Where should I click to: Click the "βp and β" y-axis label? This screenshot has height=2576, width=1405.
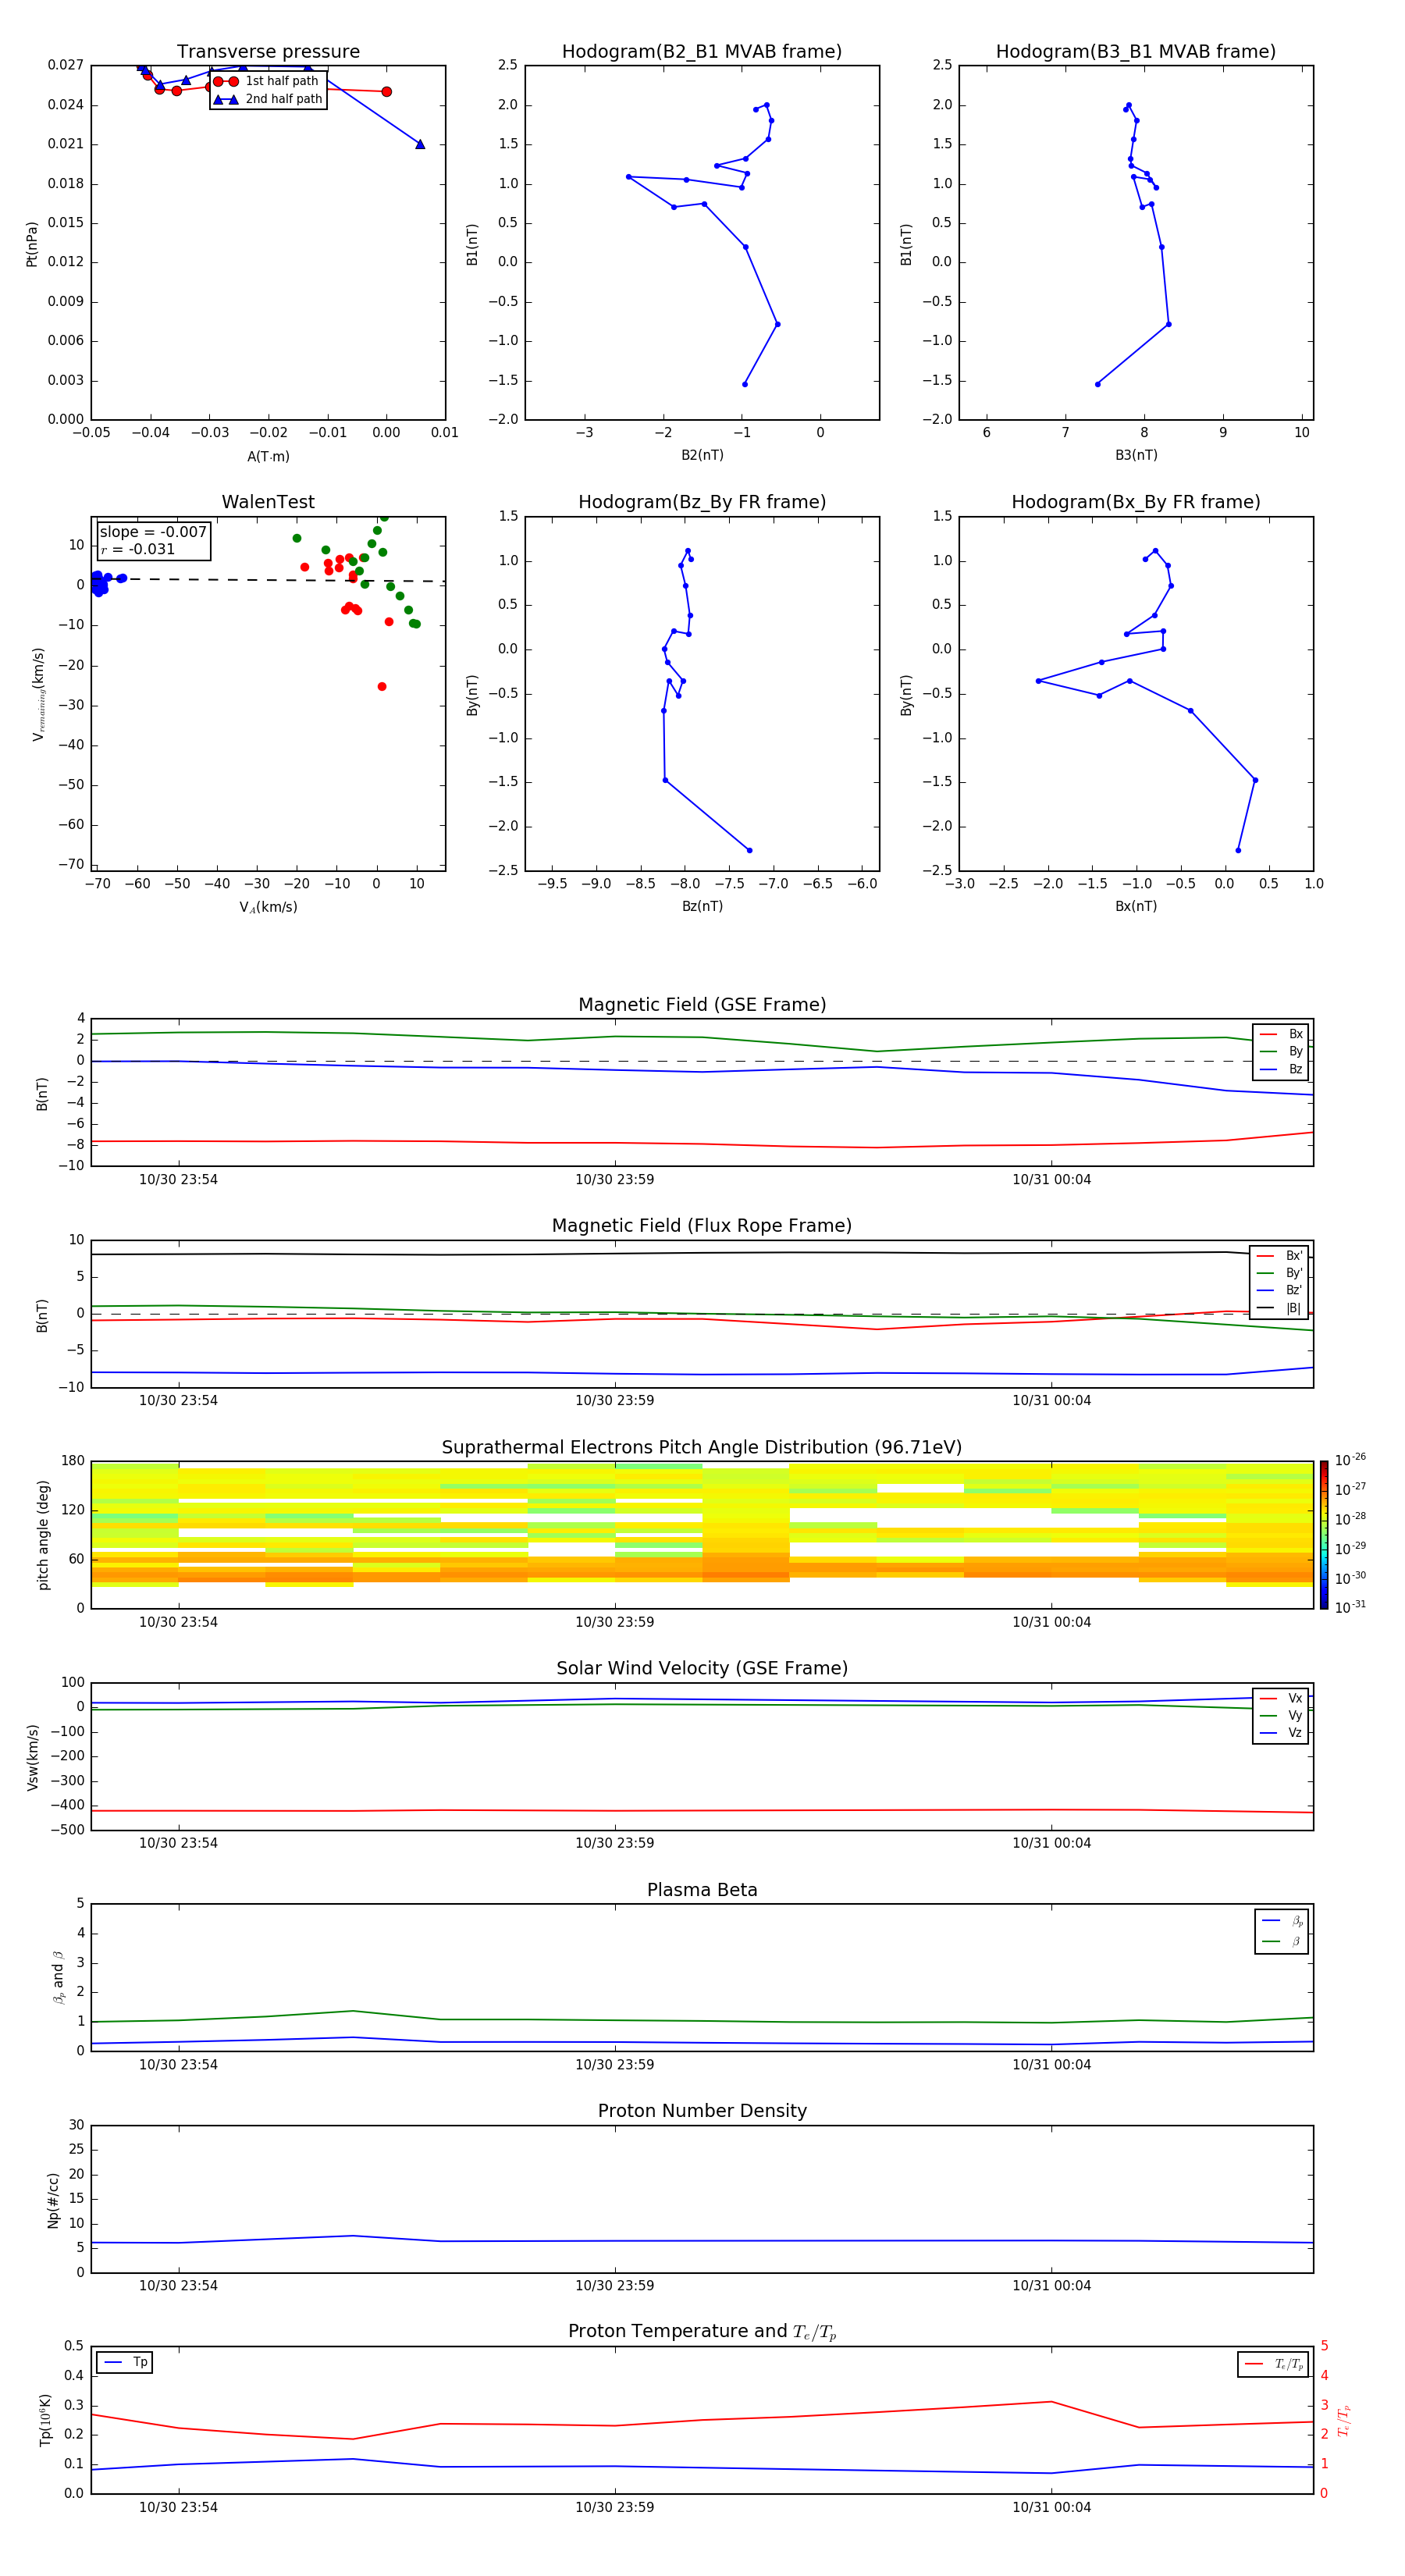click(58, 1978)
